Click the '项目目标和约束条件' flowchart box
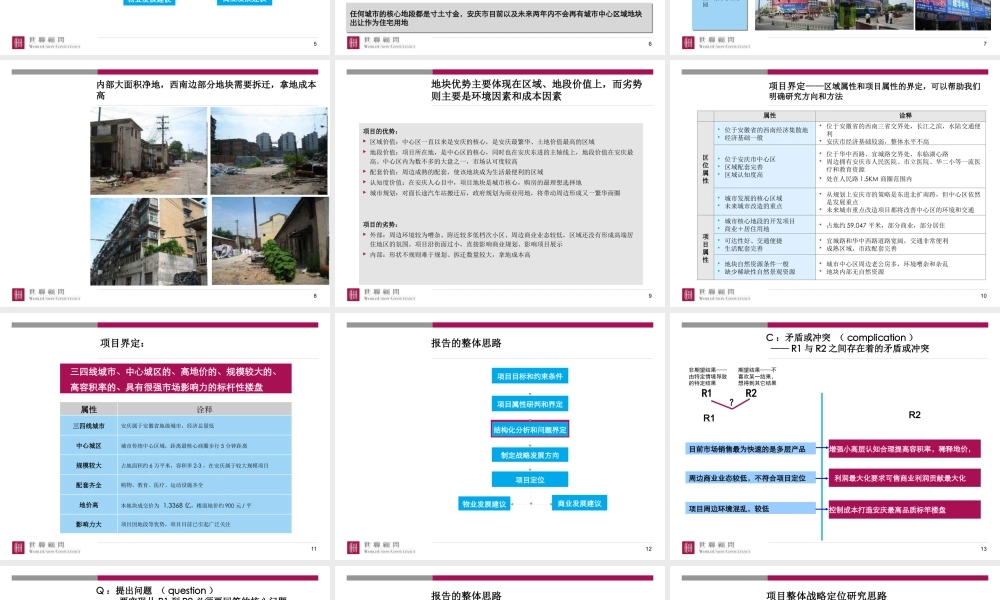 (x=529, y=376)
